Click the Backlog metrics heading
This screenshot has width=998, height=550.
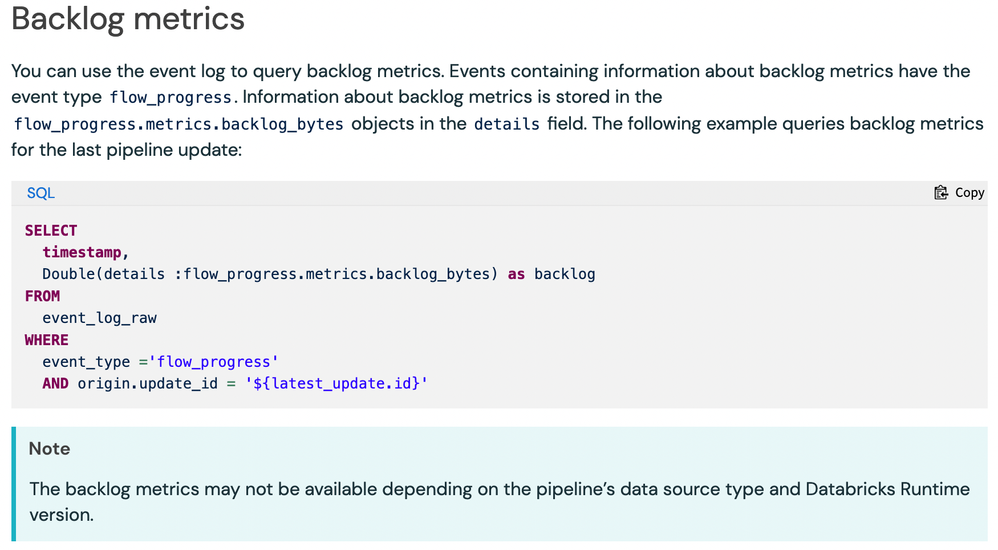tap(128, 18)
